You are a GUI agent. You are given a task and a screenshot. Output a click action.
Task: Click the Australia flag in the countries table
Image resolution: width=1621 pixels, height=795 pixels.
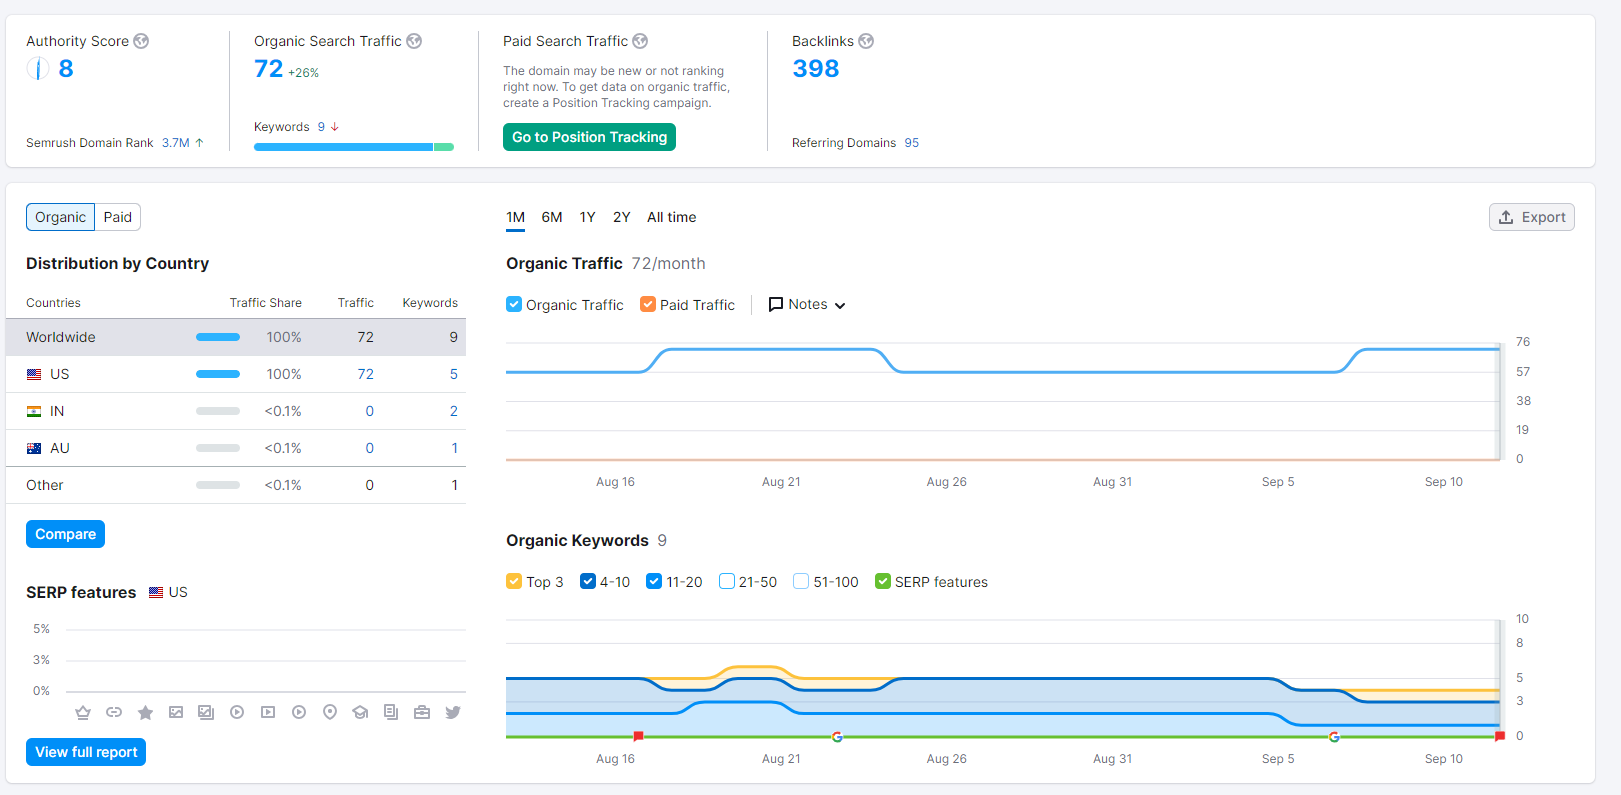(34, 448)
